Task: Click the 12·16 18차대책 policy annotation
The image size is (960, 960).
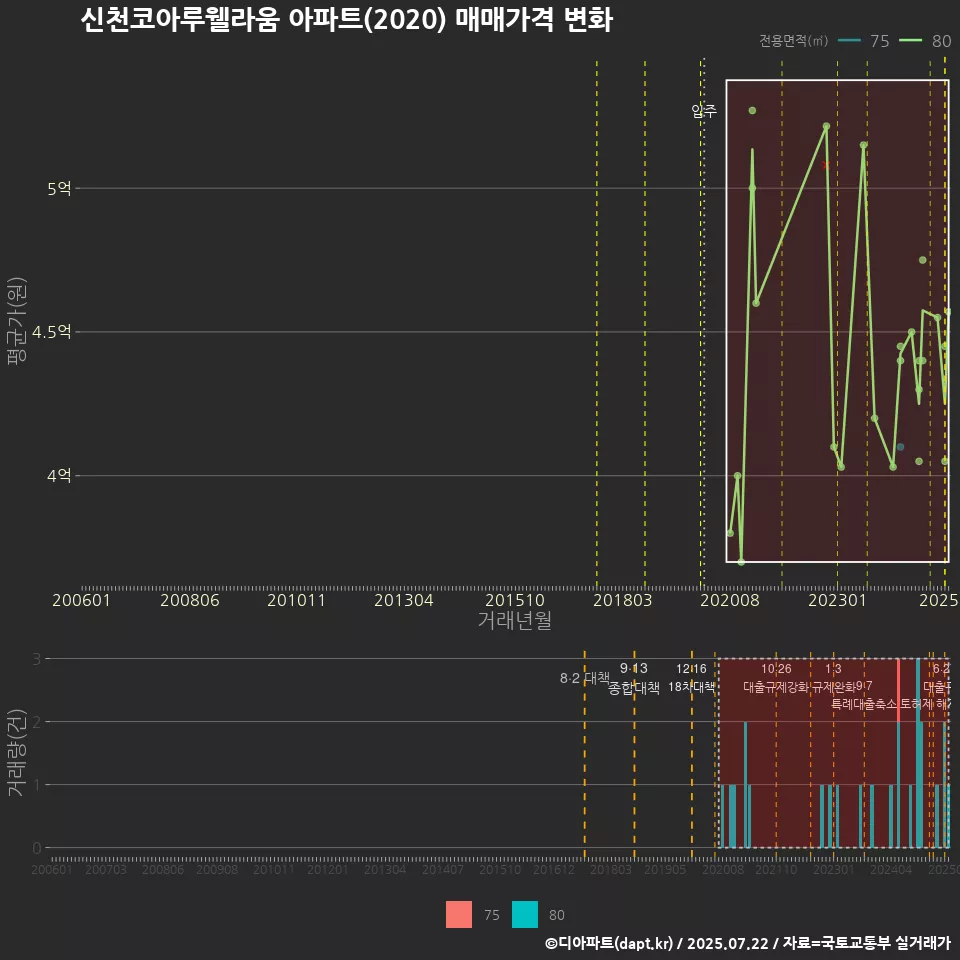Action: (691, 678)
